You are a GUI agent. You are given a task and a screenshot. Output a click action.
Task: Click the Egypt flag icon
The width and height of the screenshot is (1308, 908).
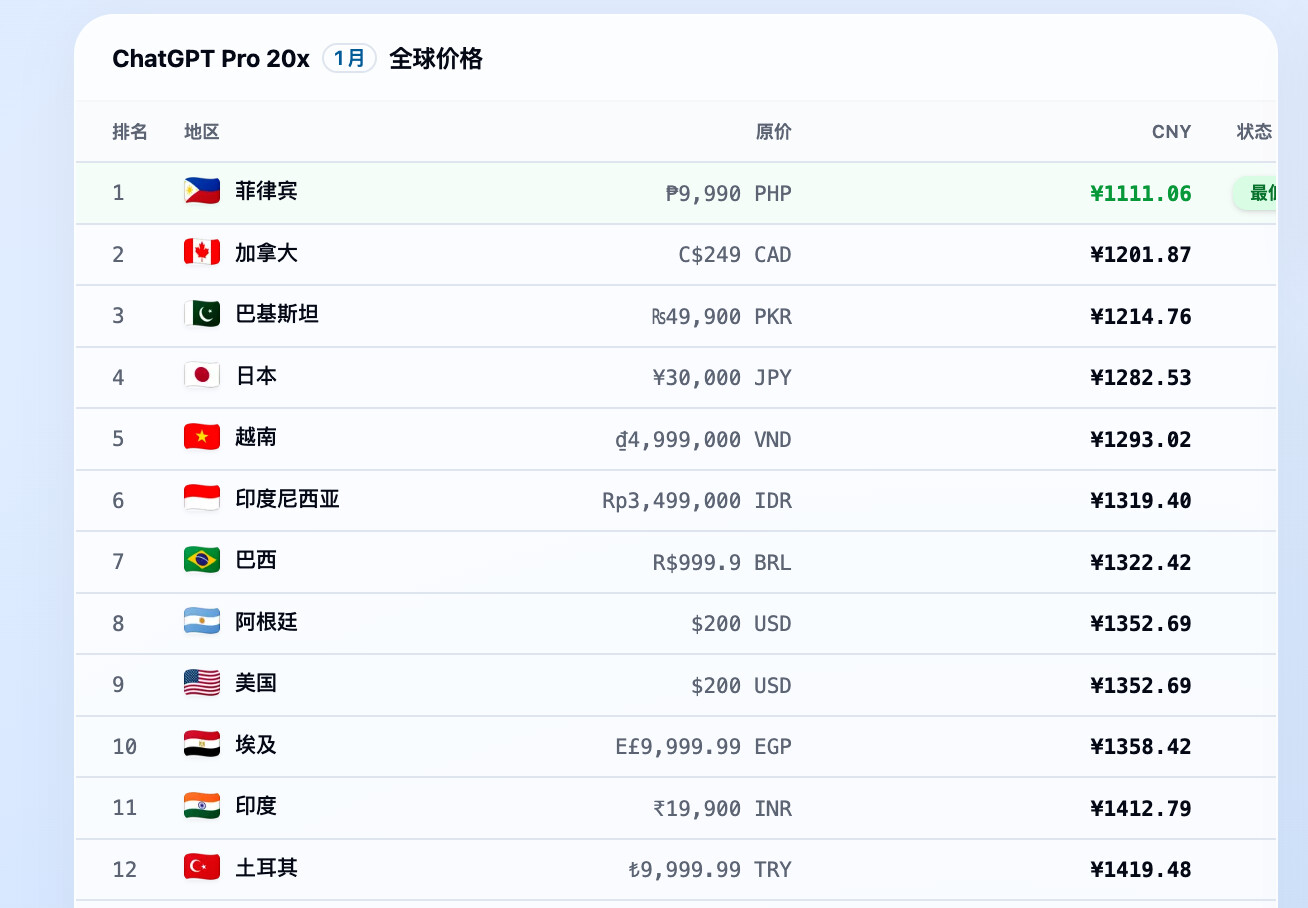point(202,745)
